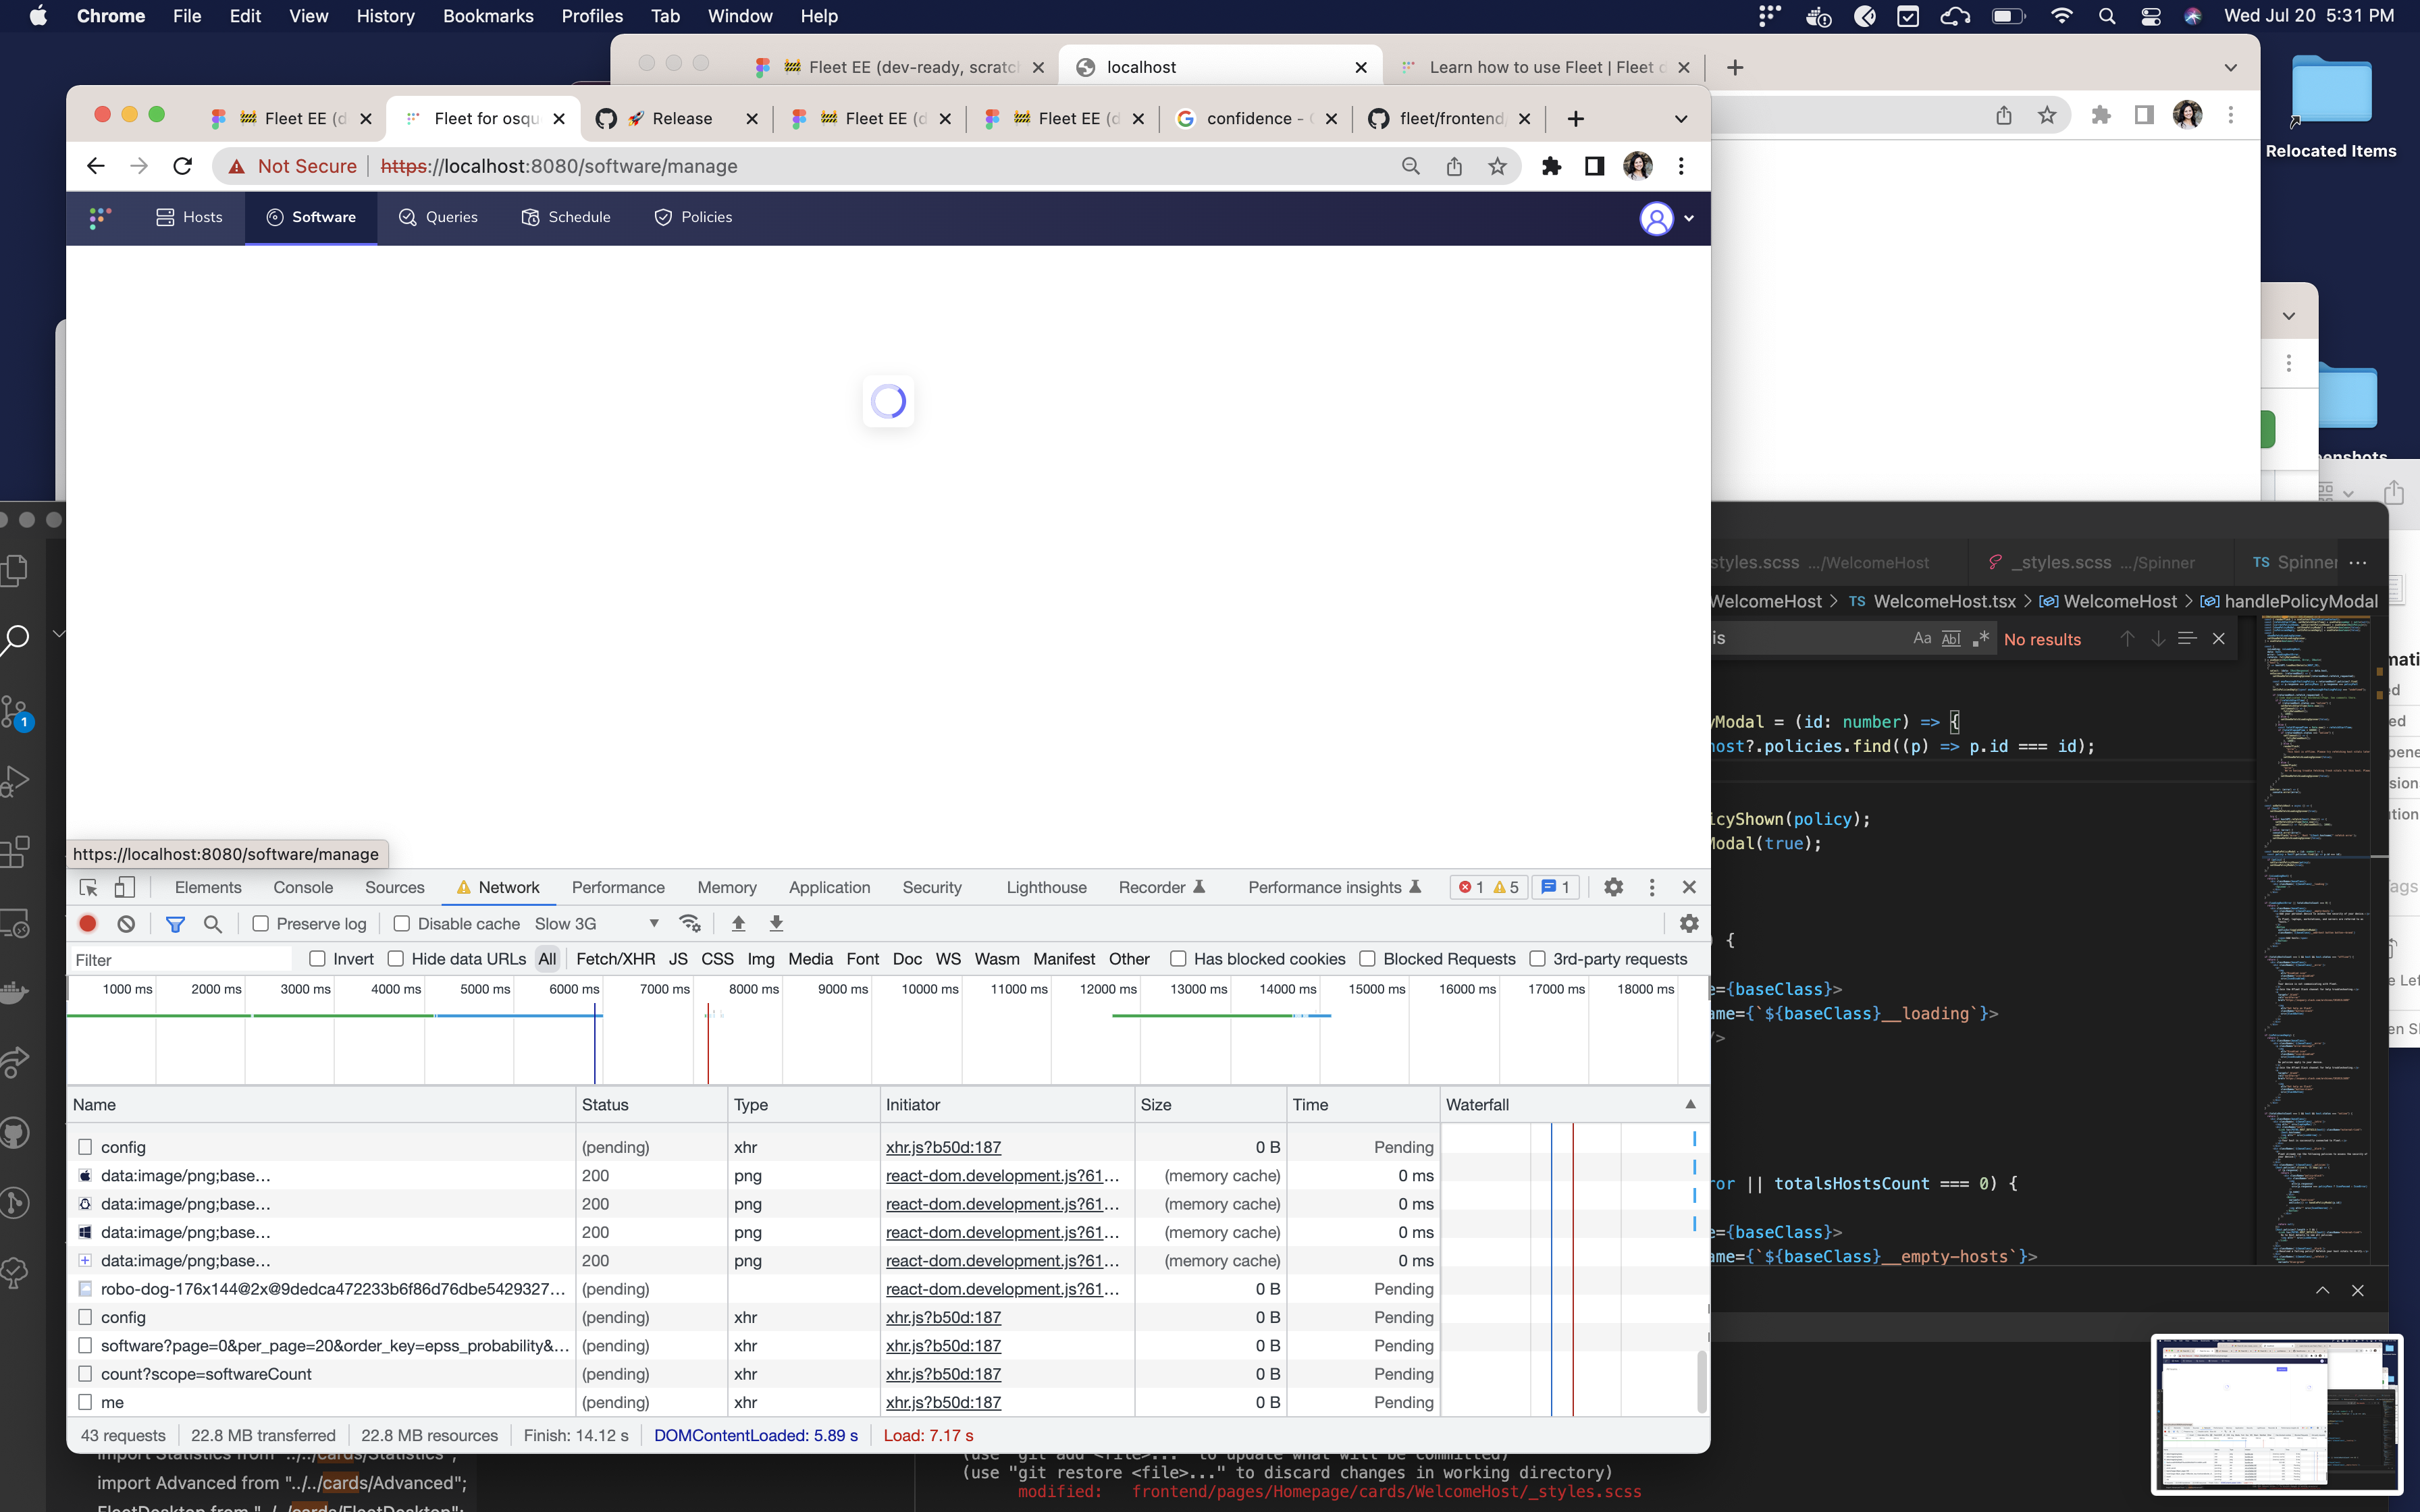The width and height of the screenshot is (2420, 1512).
Task: Check the Invert filter checkbox
Action: 317,958
